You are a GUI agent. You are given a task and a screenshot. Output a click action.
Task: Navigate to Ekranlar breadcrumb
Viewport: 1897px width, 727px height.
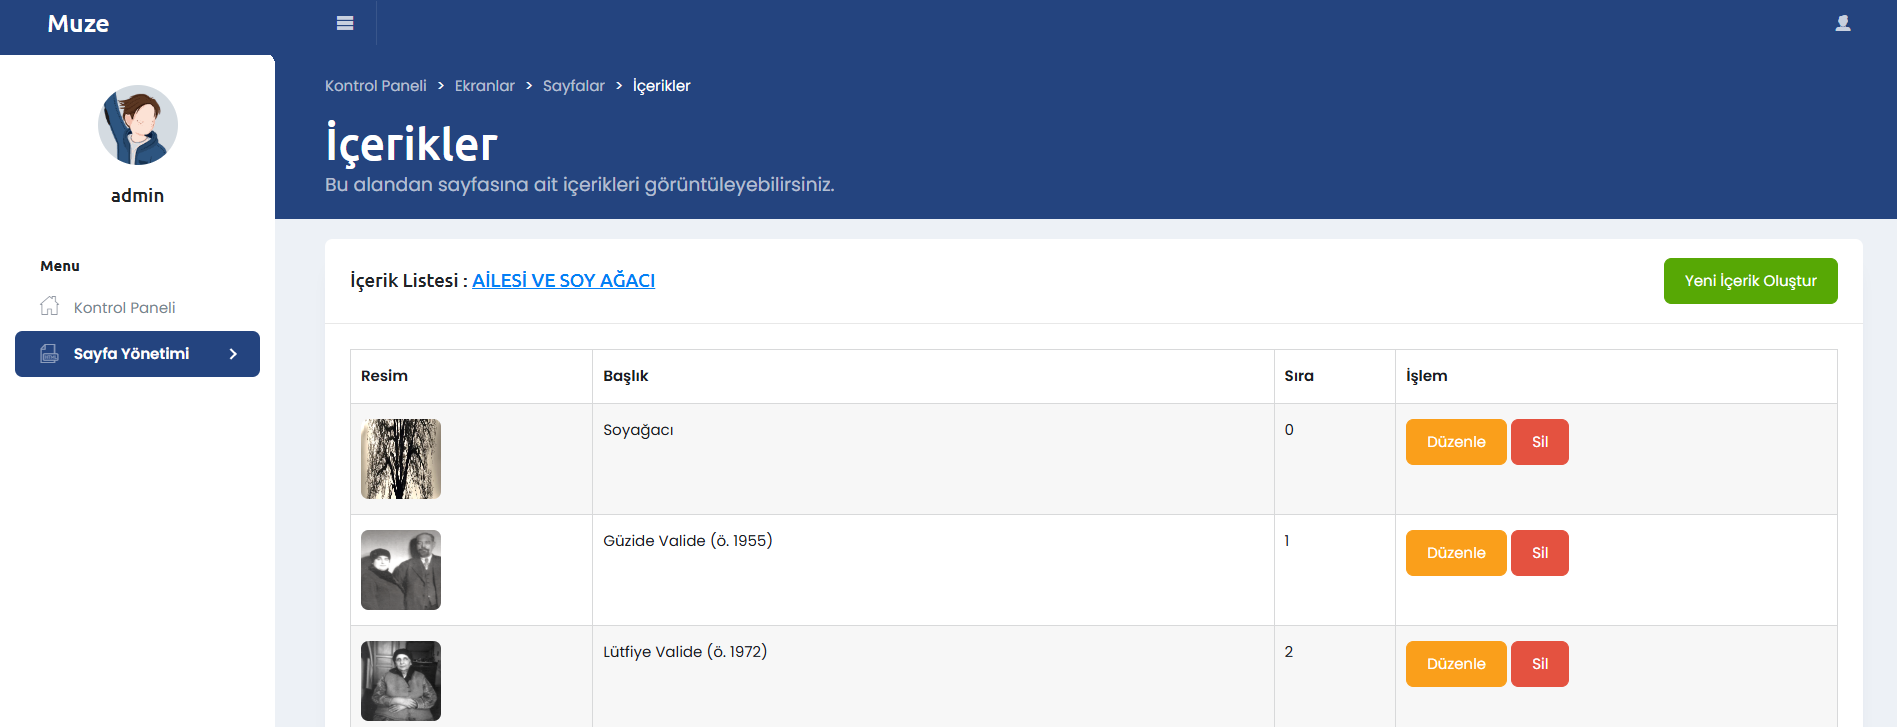click(484, 86)
